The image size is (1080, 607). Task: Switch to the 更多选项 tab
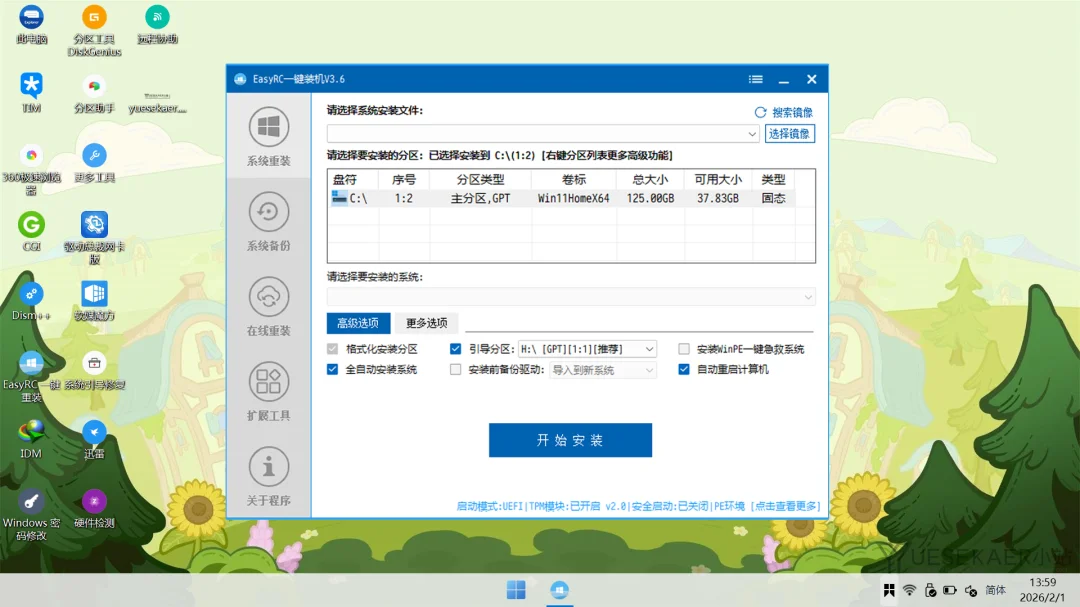point(427,323)
